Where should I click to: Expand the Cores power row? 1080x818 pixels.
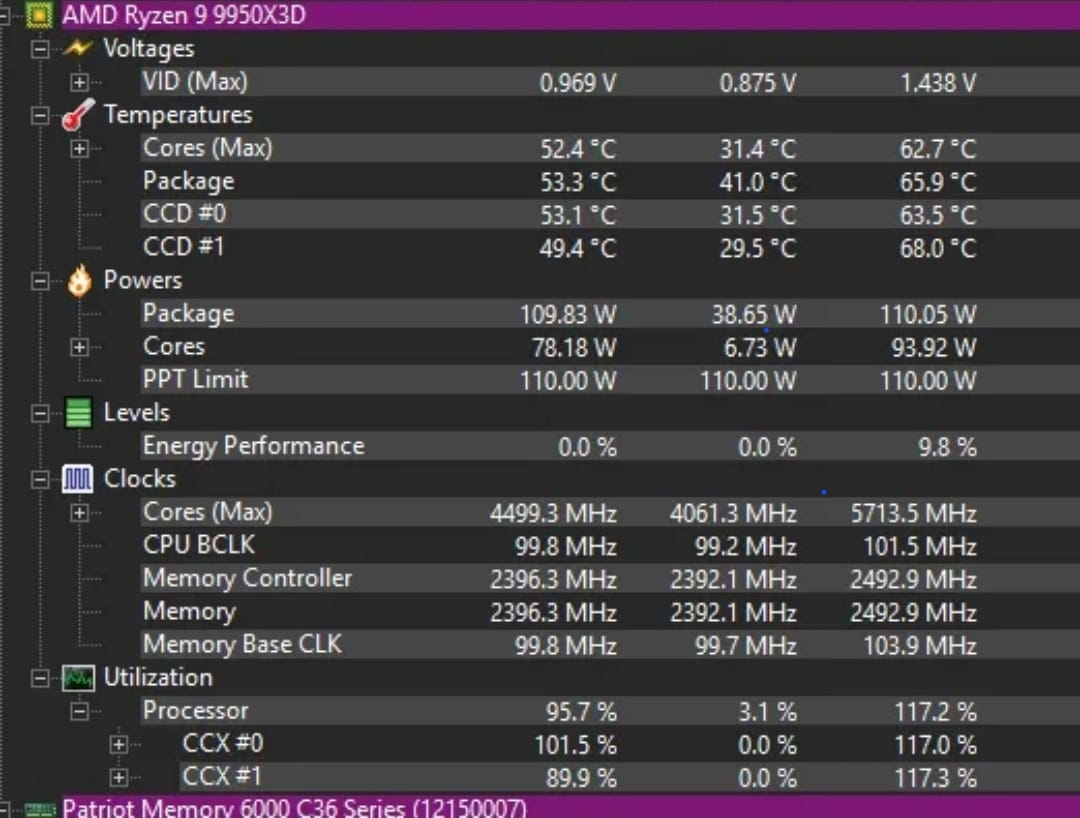point(80,347)
